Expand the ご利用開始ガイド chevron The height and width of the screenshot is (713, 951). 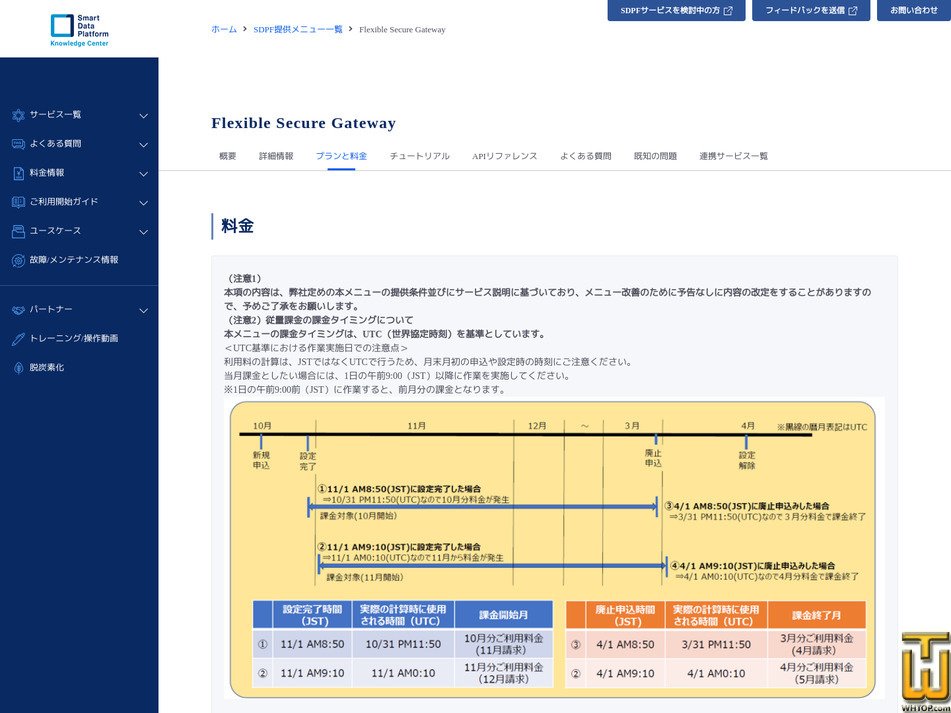coord(144,203)
